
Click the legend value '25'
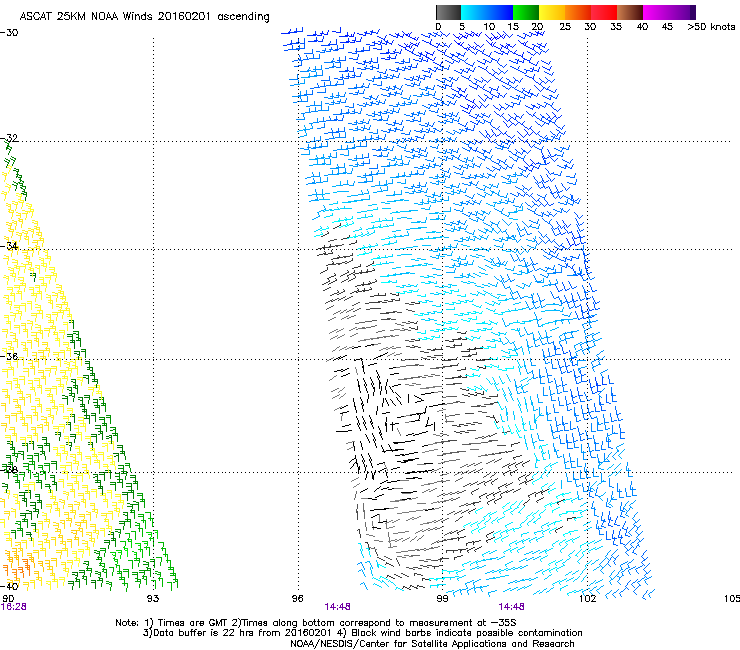[565, 27]
